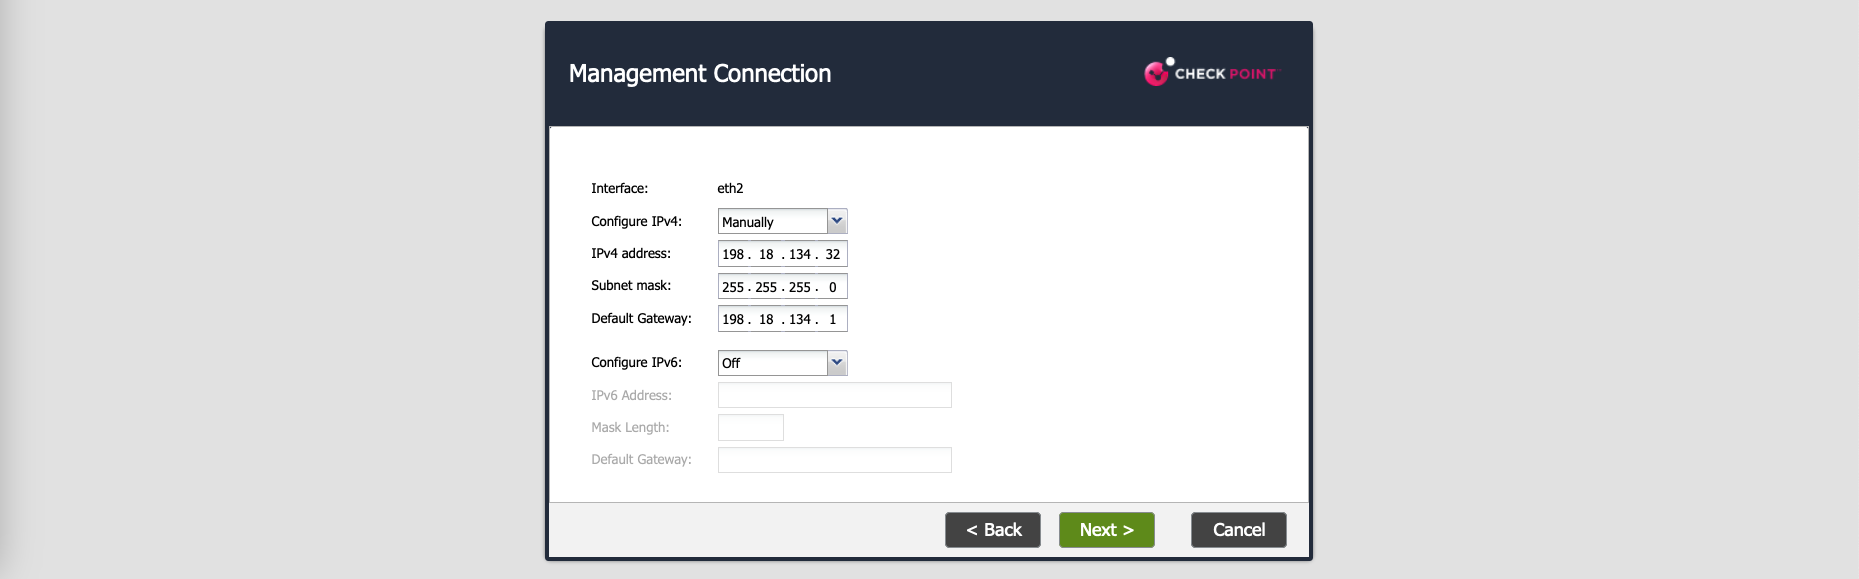Click the second octet of Subnet mask

tap(766, 287)
